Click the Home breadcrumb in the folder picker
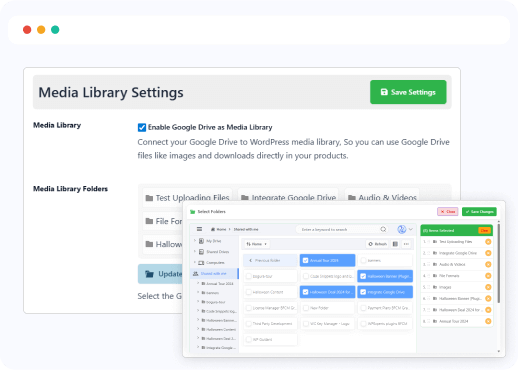520x373 pixels. tap(219, 230)
